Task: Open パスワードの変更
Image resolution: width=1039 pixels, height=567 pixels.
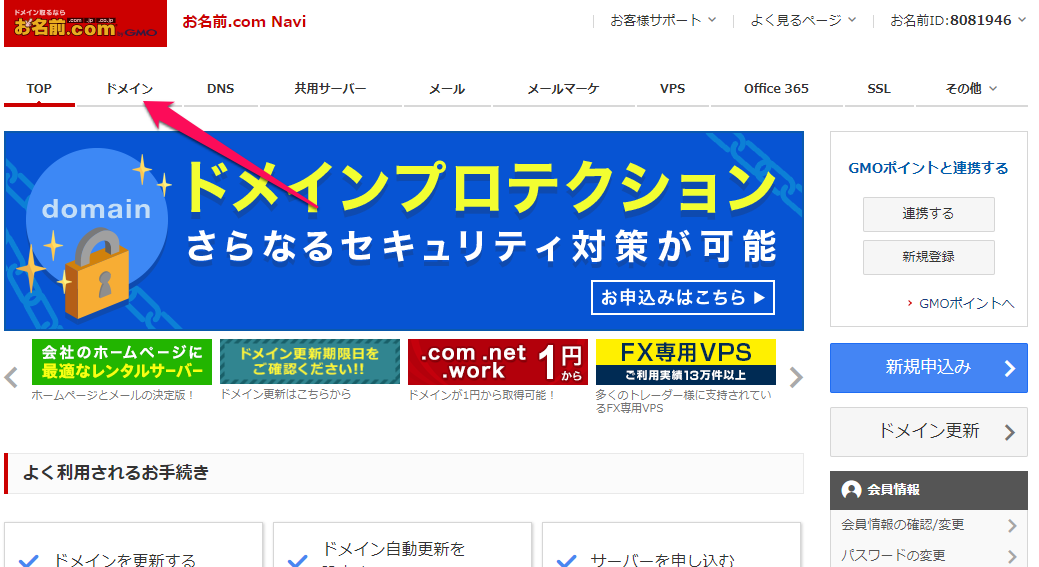Action: (x=928, y=555)
